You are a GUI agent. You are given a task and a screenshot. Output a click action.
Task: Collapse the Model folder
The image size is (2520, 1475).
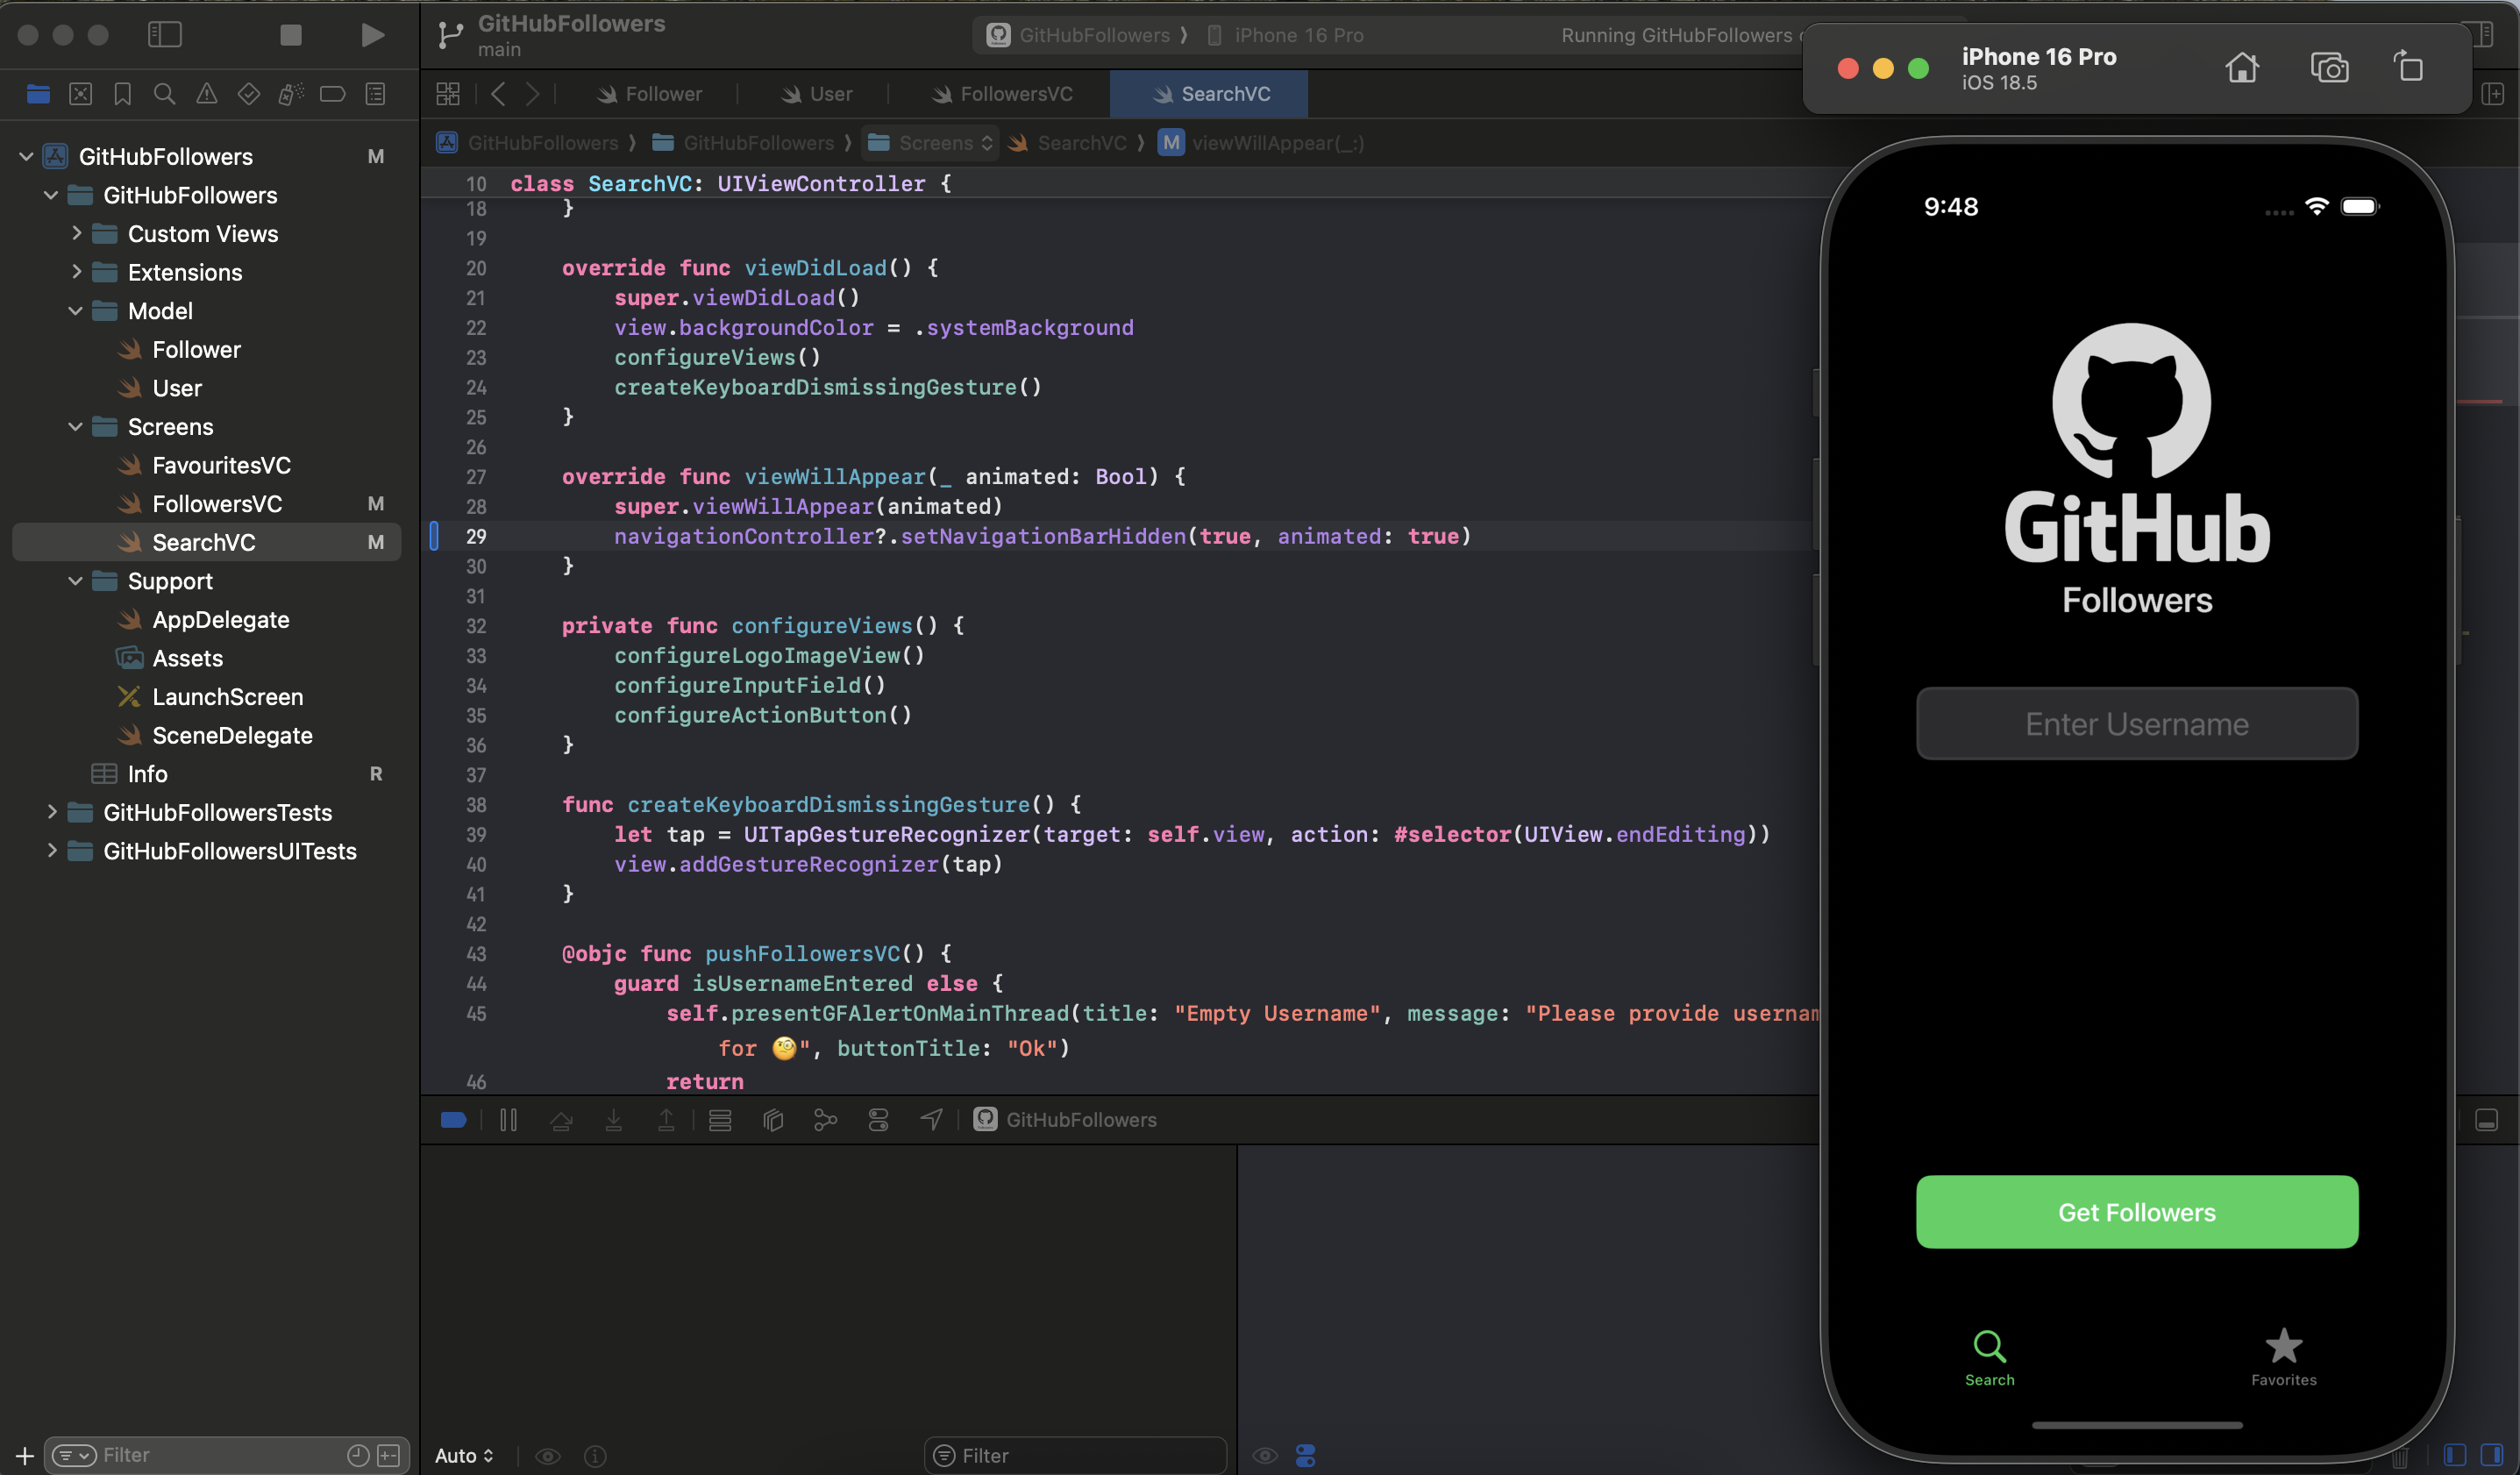point(76,311)
